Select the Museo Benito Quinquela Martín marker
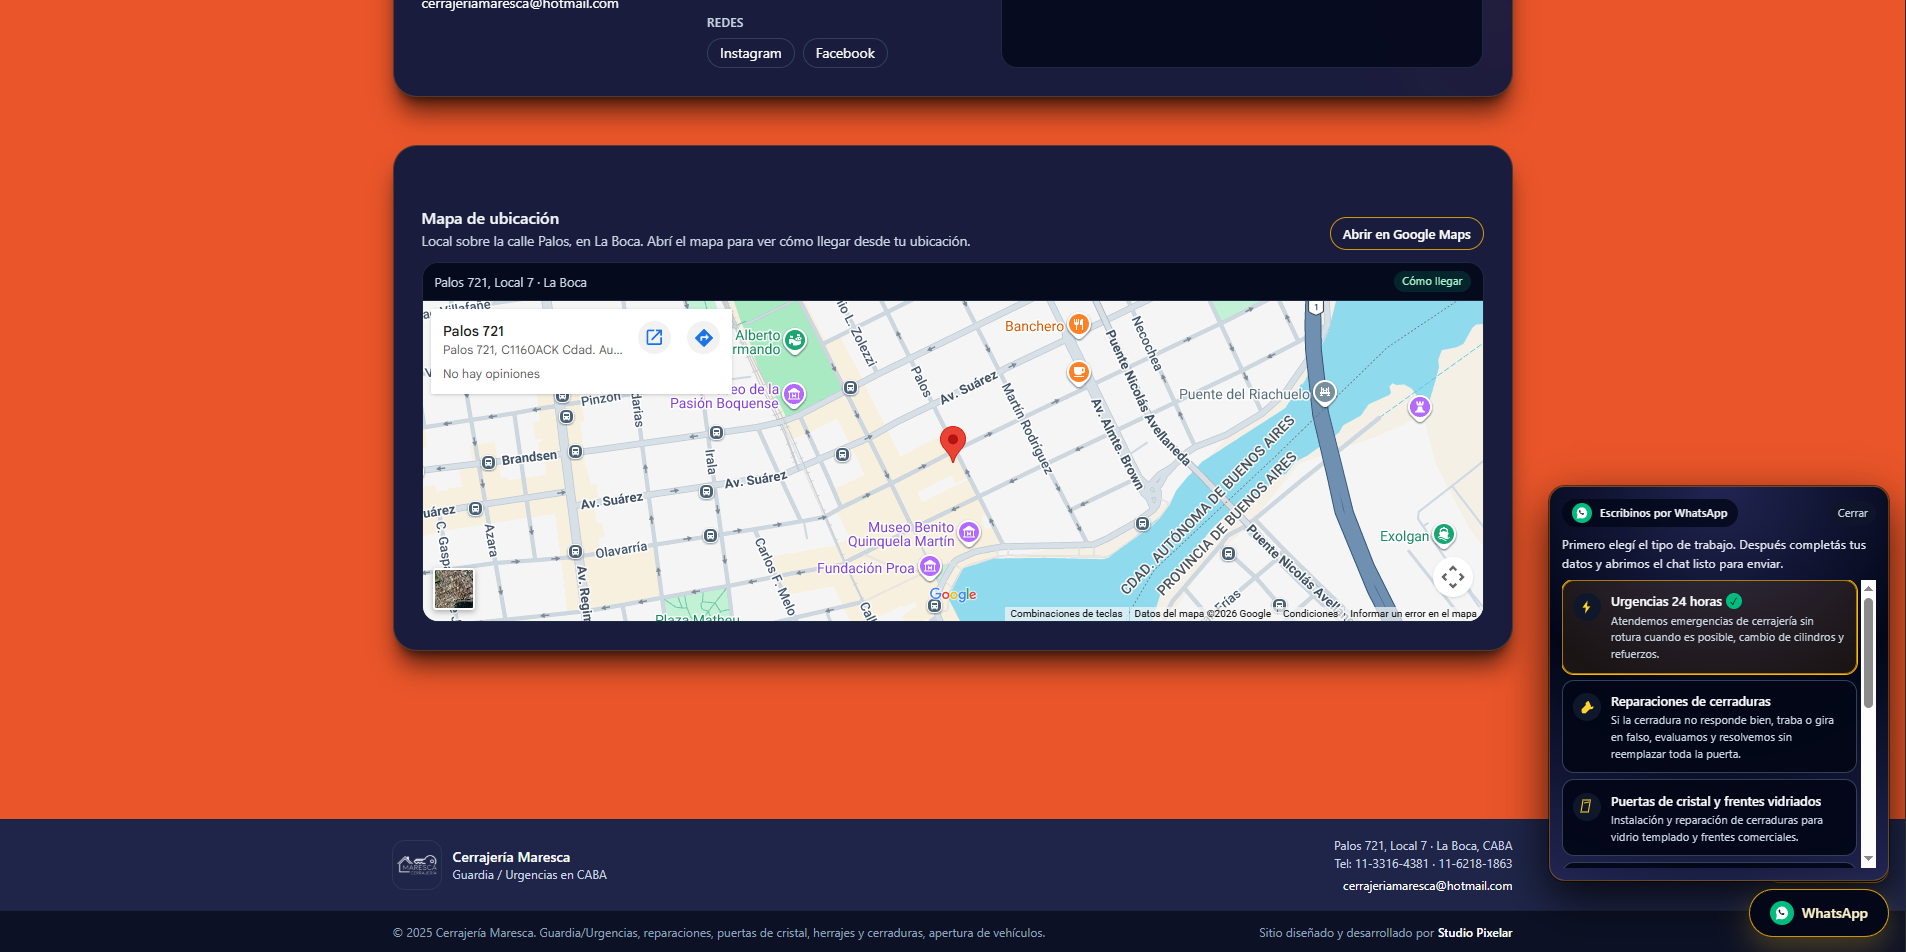 point(968,533)
